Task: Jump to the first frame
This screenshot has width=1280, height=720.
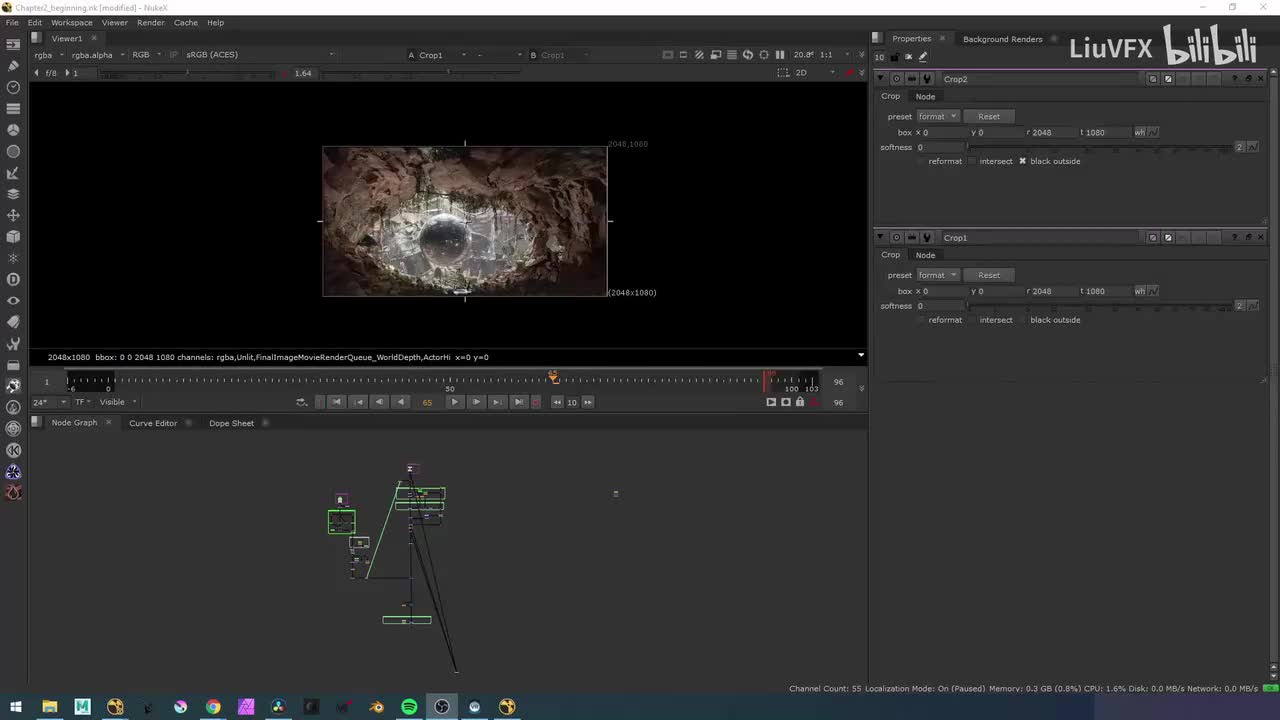Action: pos(336,402)
